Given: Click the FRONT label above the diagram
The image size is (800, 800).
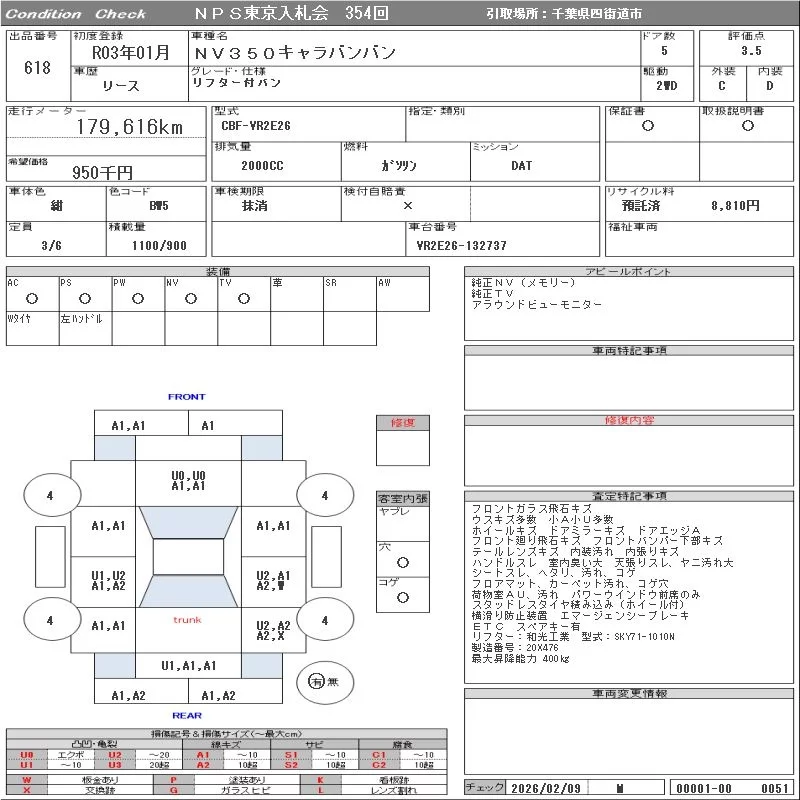Looking at the screenshot, I should 186,396.
